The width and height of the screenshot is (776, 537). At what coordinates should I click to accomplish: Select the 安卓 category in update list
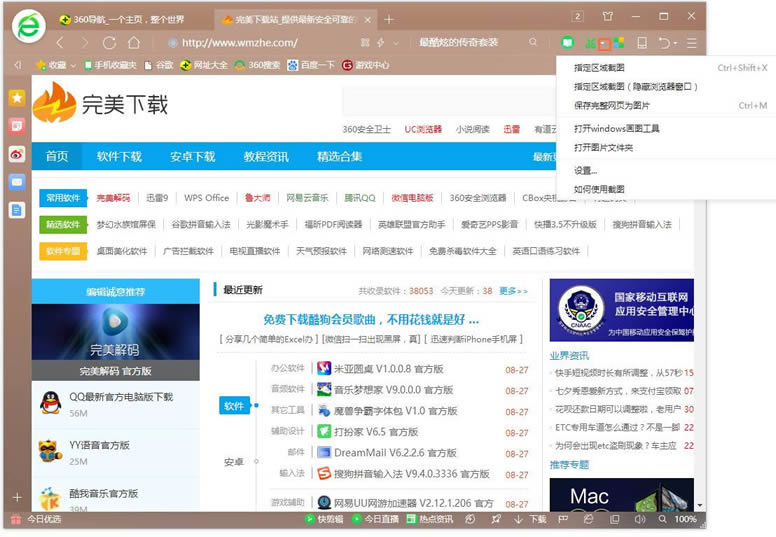234,462
